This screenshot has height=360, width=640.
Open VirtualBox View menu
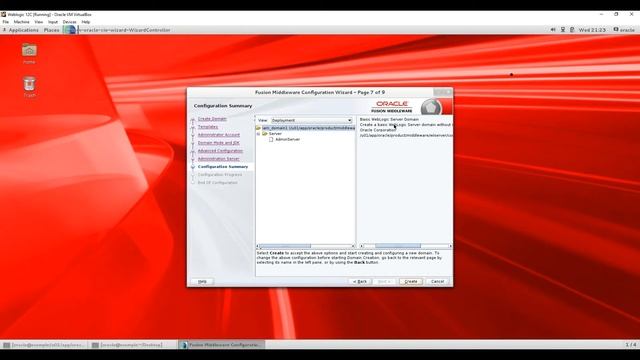pos(39,22)
